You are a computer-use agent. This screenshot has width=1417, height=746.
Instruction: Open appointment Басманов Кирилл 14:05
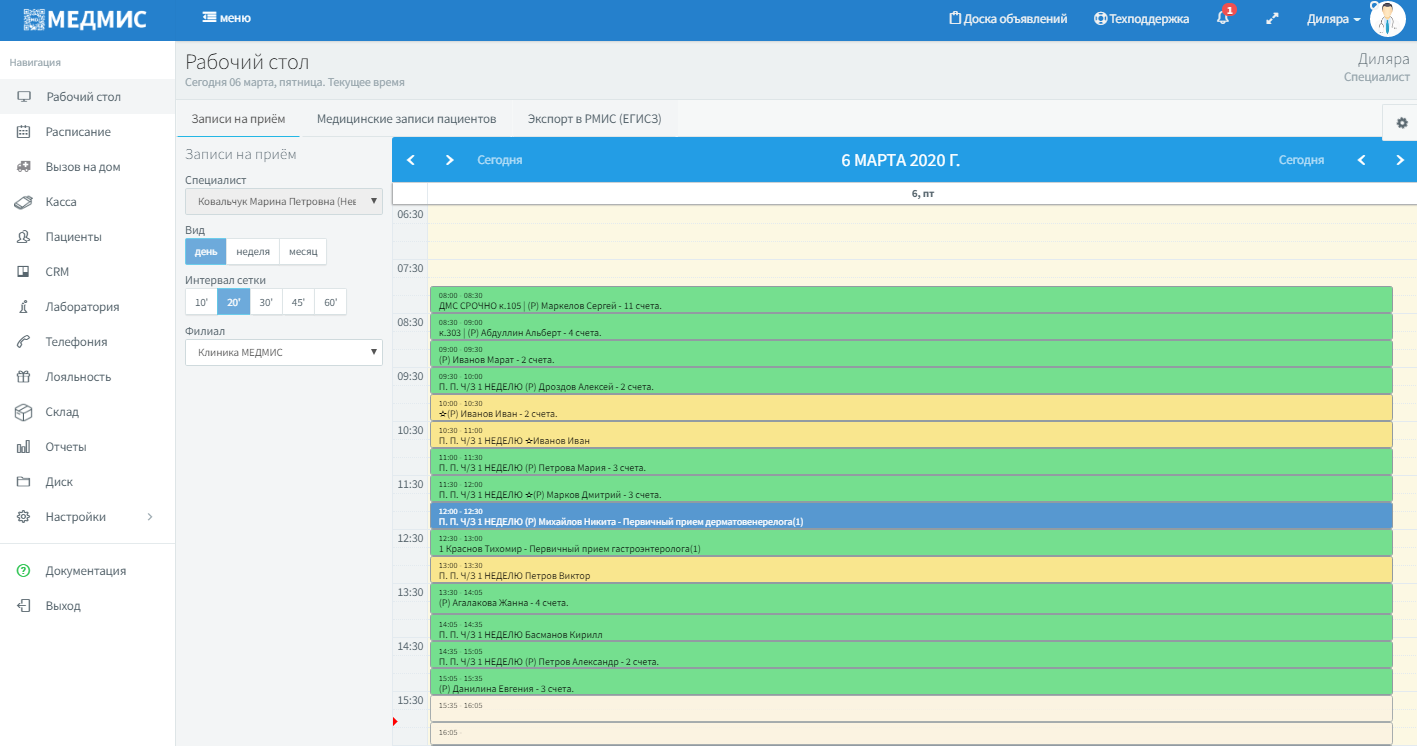pos(911,628)
